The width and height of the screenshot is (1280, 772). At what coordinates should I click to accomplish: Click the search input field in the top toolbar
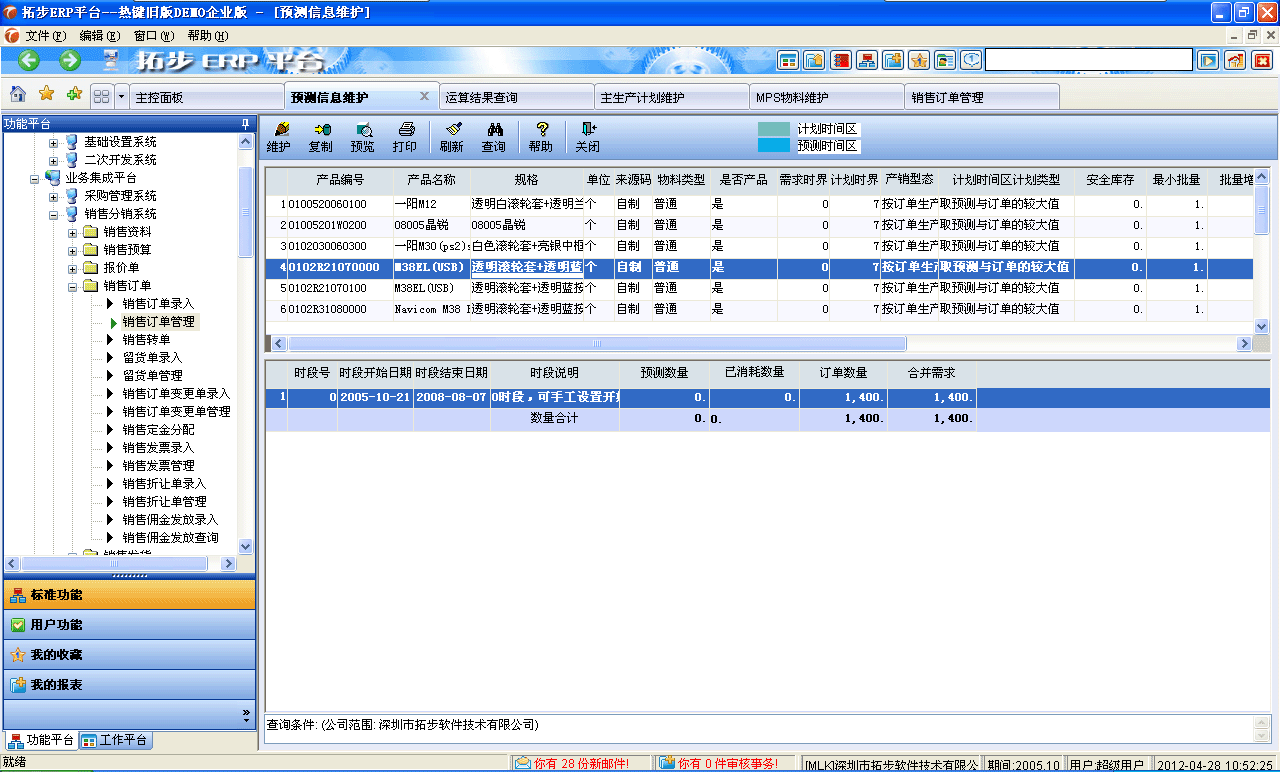pyautogui.click(x=1090, y=59)
